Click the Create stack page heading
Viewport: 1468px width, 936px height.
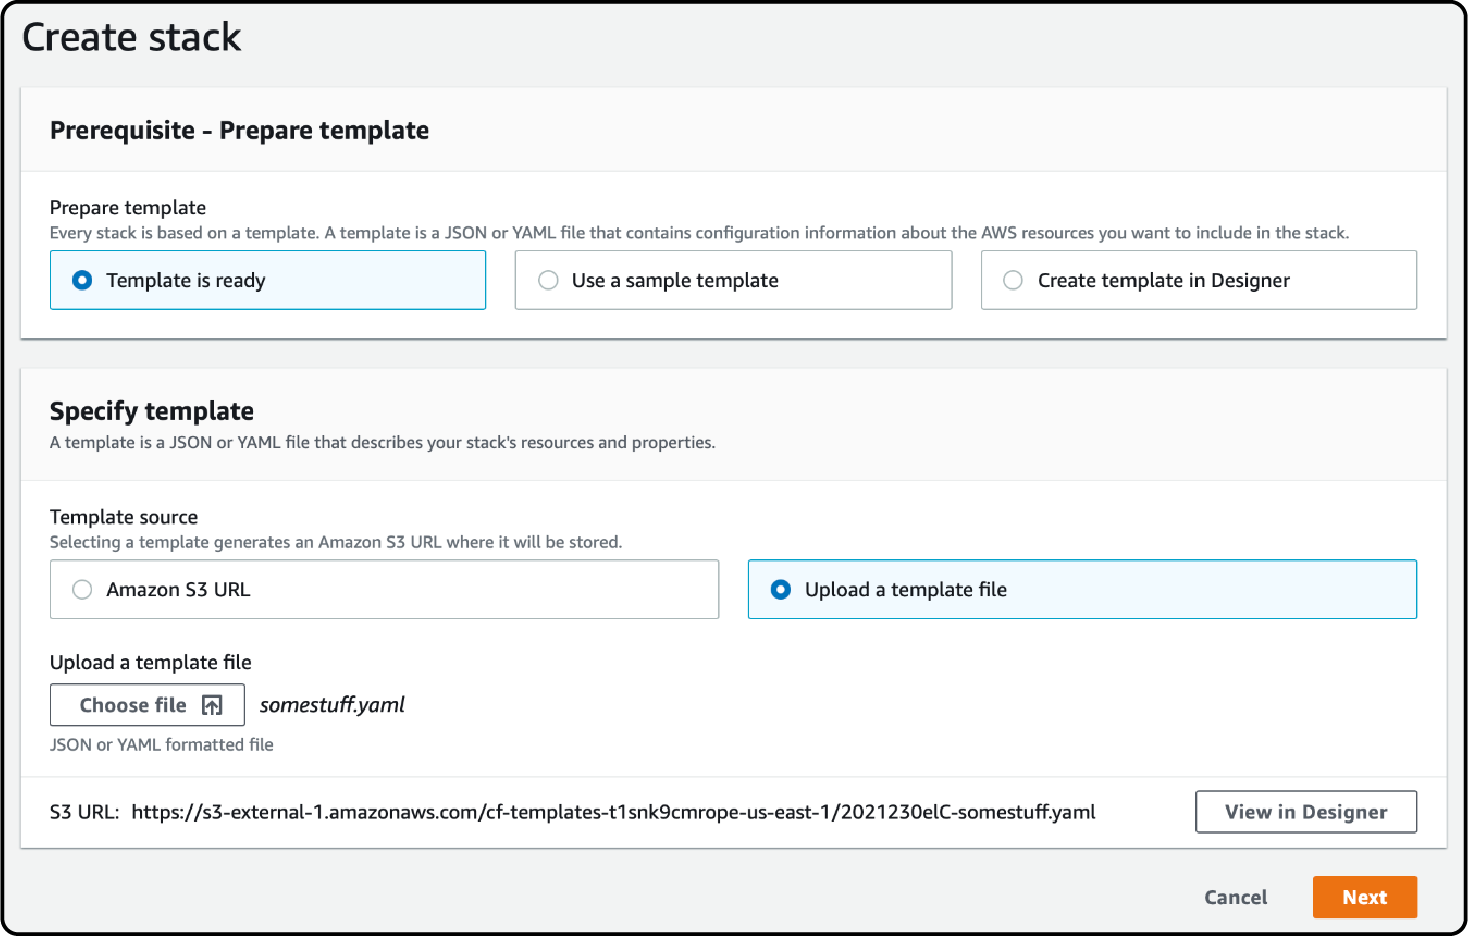(x=132, y=38)
